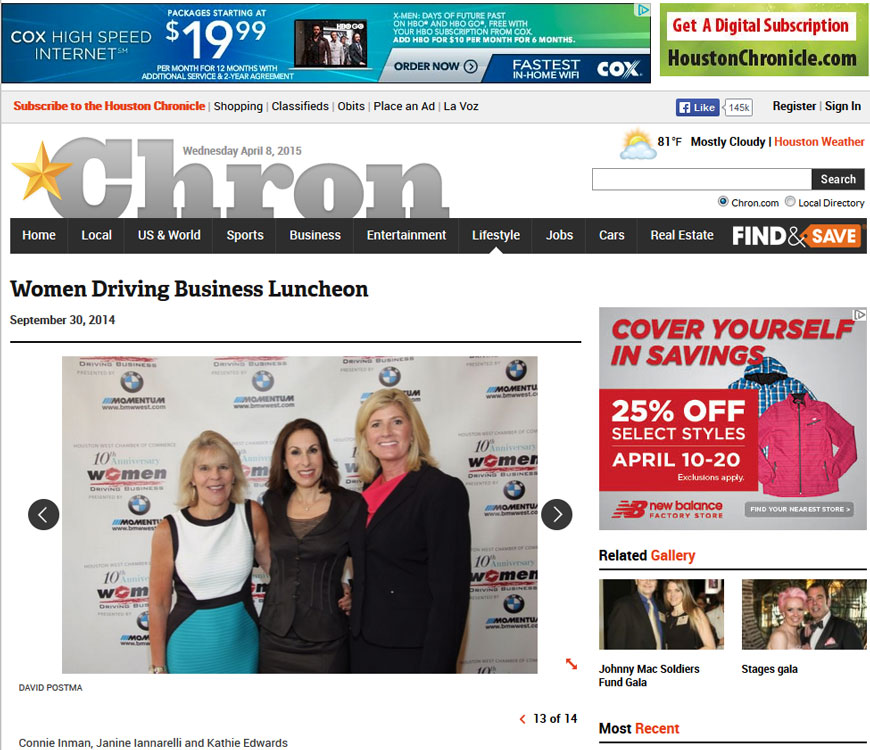Click Subscribe to the Houston Chronicle link
This screenshot has height=750, width=870.
(x=109, y=106)
